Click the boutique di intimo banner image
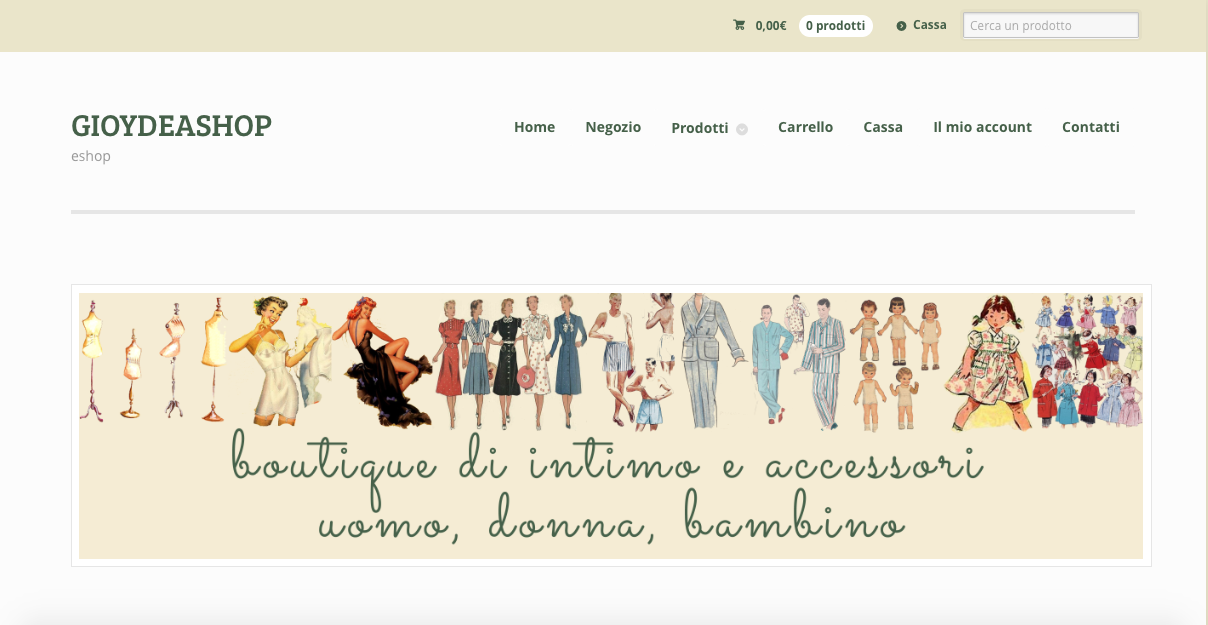Screen dimensions: 1208x625 tap(611, 426)
